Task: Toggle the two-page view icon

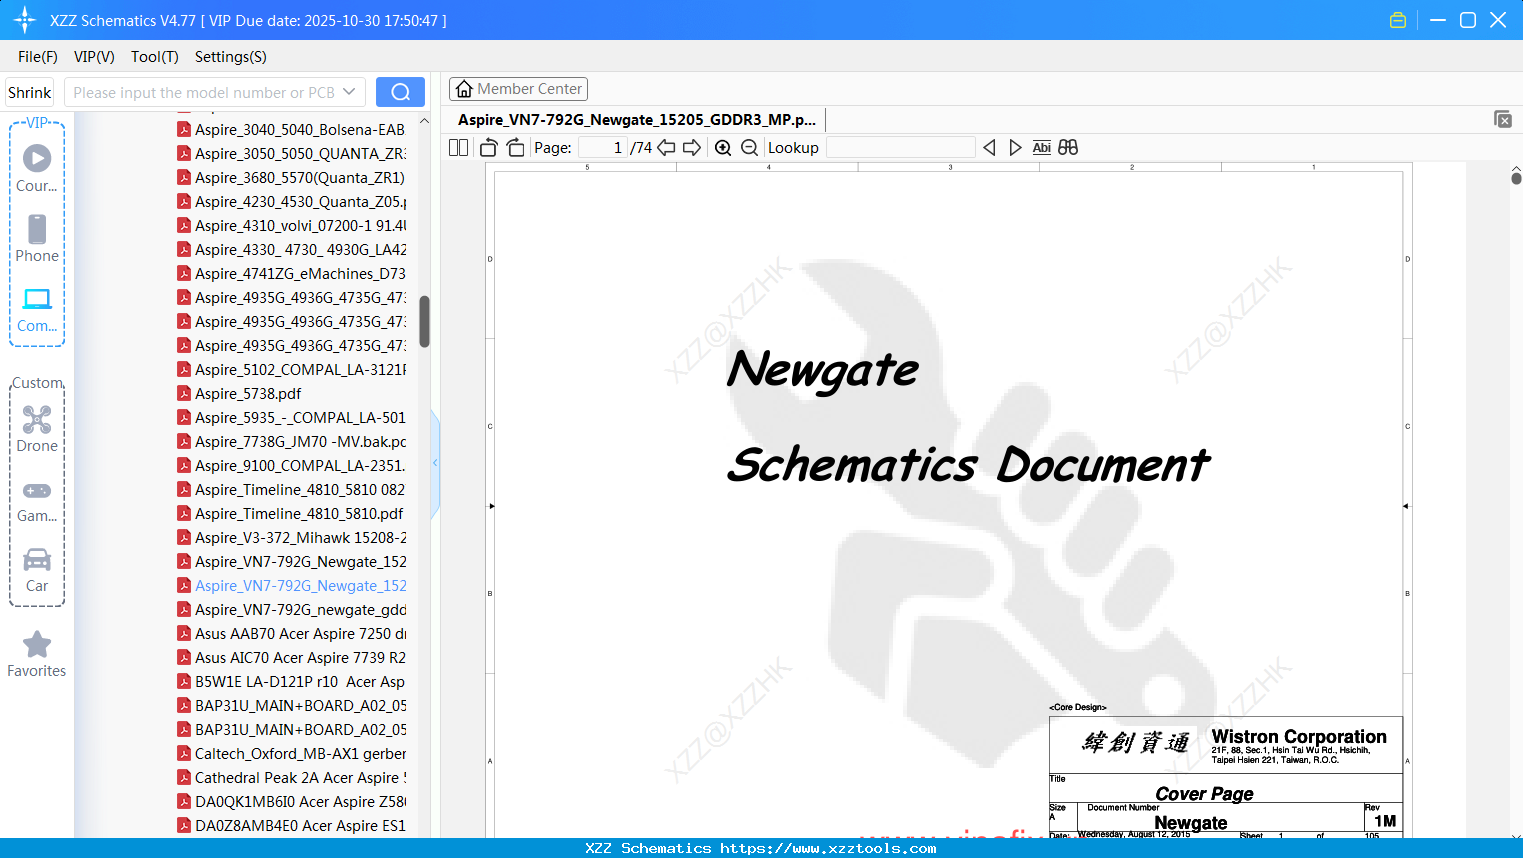Action: [459, 148]
